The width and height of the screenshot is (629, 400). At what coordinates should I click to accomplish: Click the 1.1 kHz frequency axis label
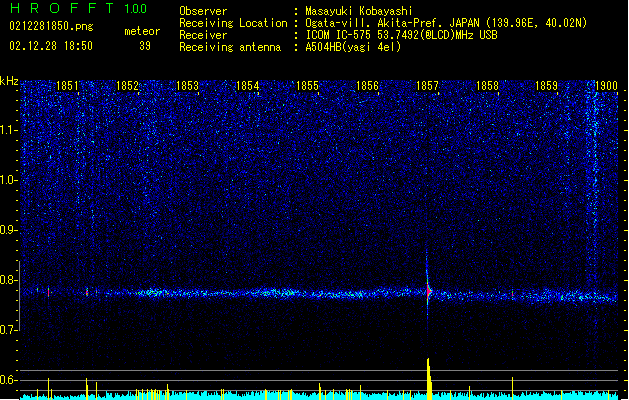point(9,130)
